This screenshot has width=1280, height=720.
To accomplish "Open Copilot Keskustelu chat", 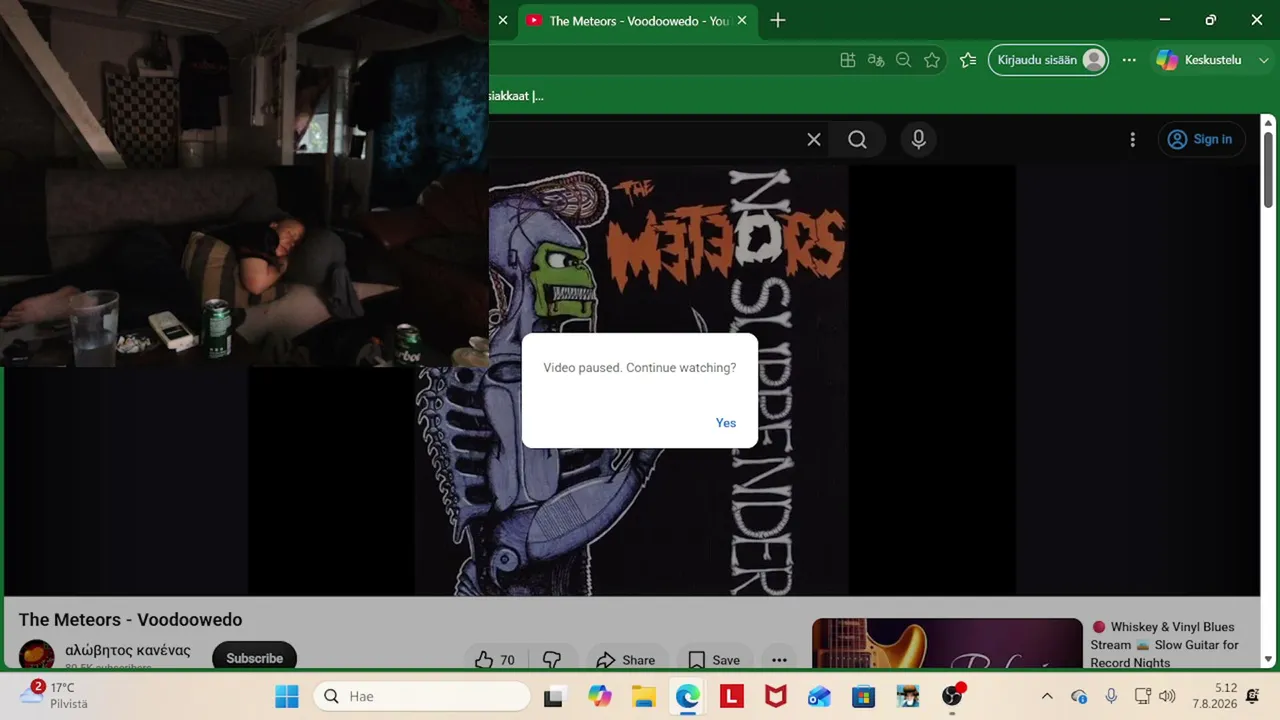I will coord(1200,60).
